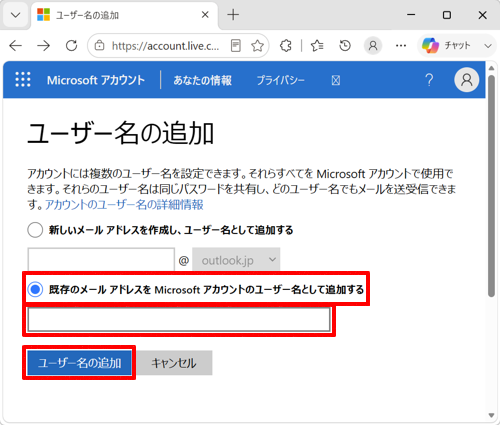Open the プライバシー tab
500x425 pixels.
coord(280,80)
